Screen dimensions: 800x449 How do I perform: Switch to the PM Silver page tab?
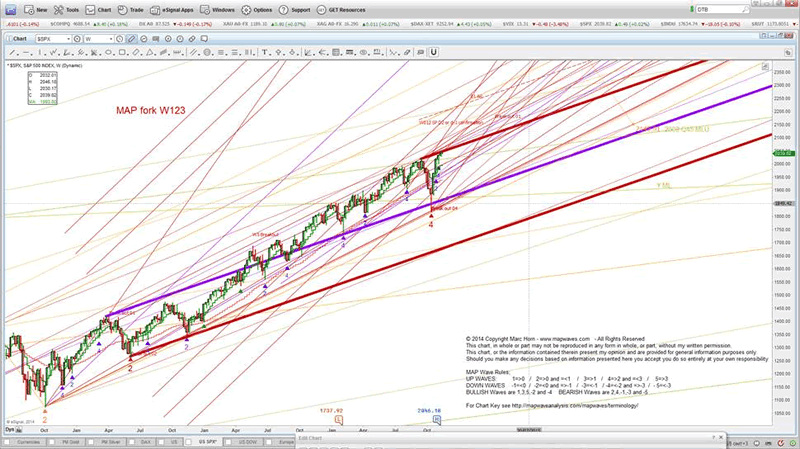[111, 442]
